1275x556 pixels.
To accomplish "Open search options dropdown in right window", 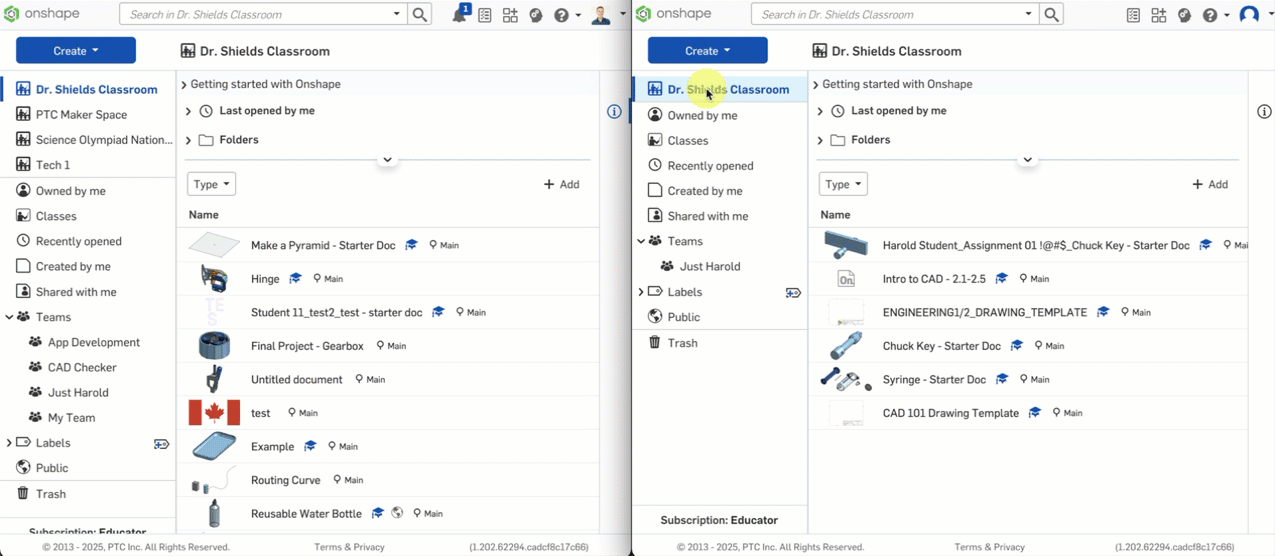I will click(x=1028, y=15).
